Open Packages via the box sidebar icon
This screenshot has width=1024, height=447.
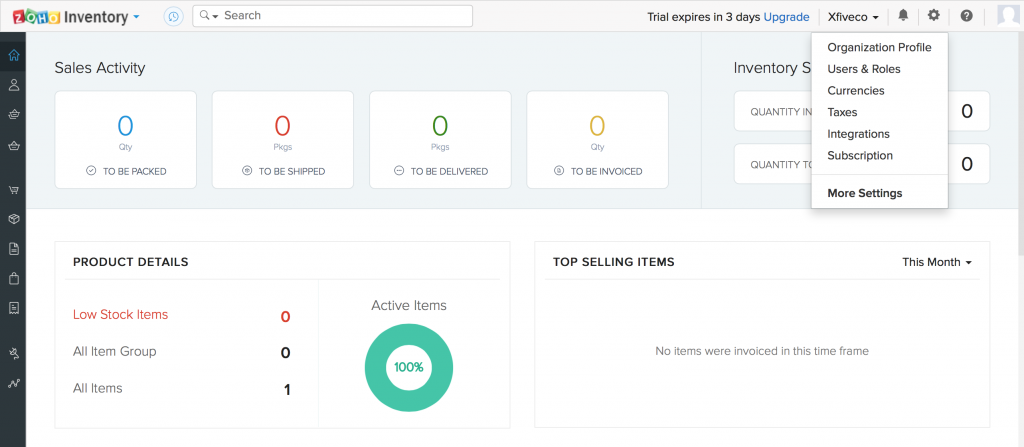(13, 219)
